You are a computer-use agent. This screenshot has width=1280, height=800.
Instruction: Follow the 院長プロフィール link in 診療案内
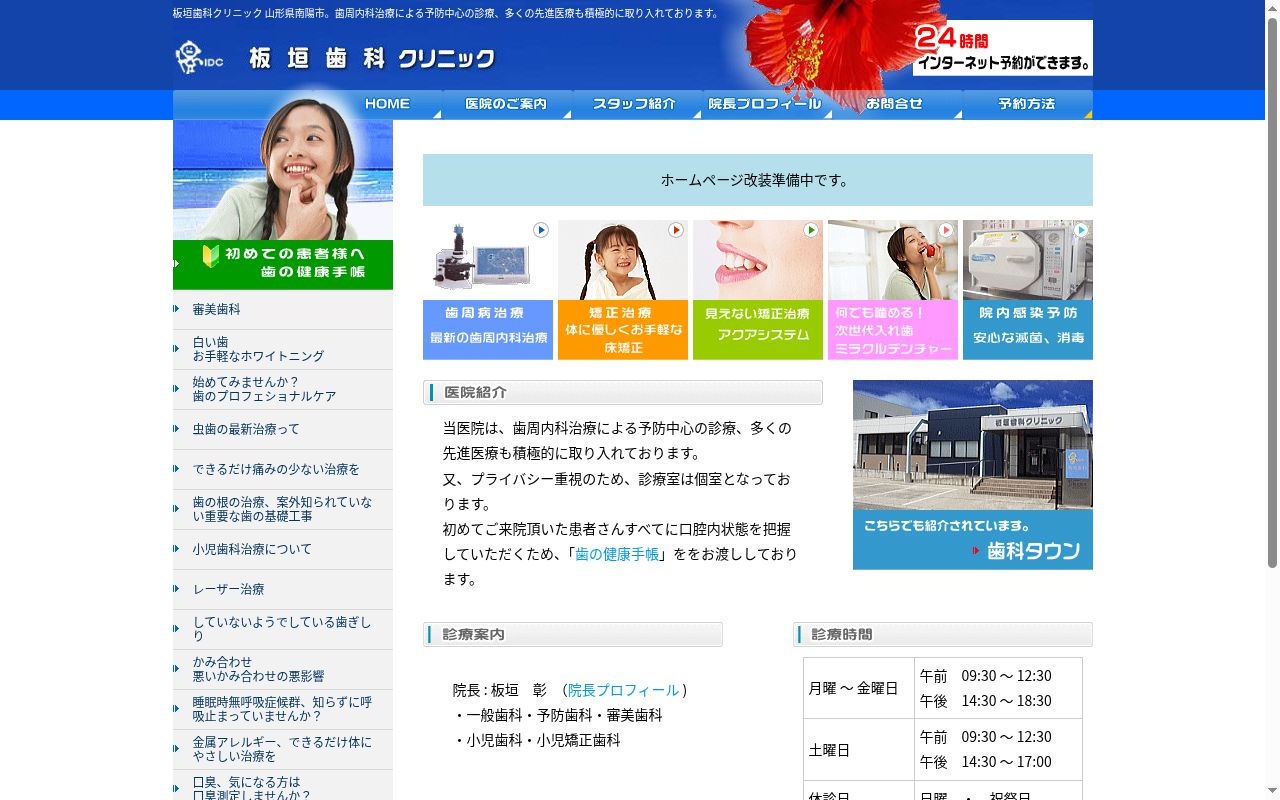point(623,690)
